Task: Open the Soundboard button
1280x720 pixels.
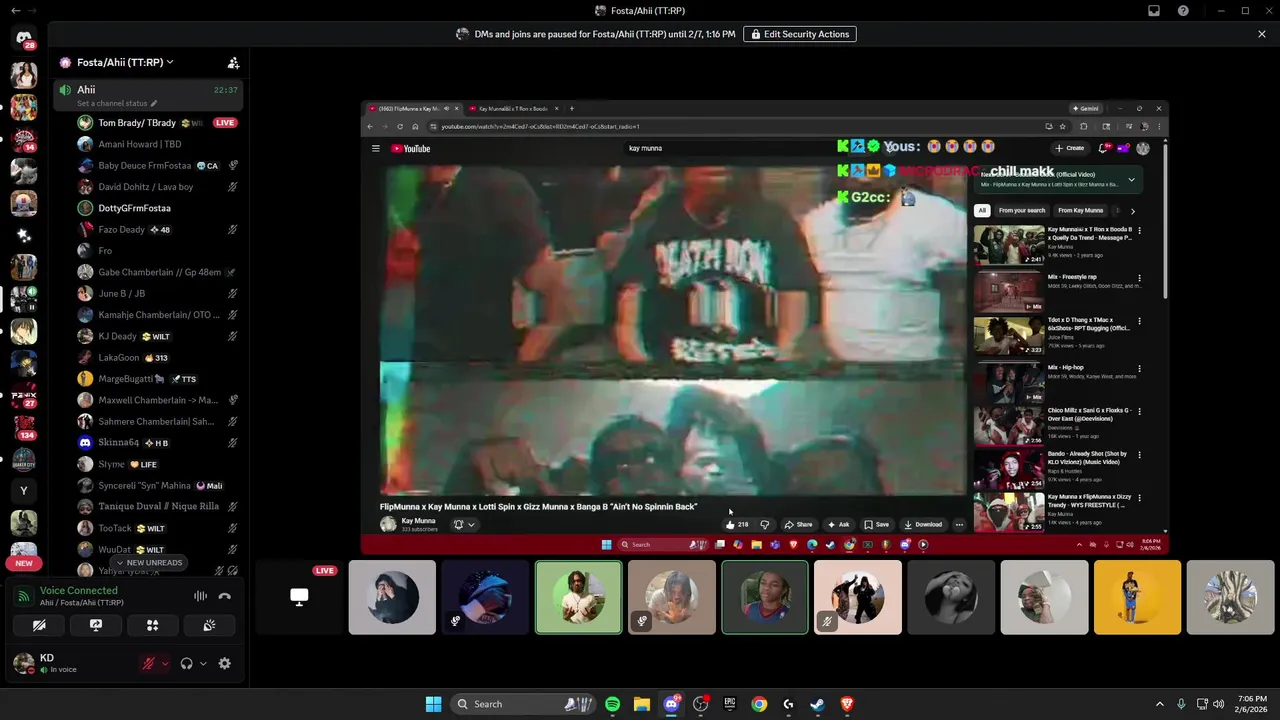Action: [209, 625]
